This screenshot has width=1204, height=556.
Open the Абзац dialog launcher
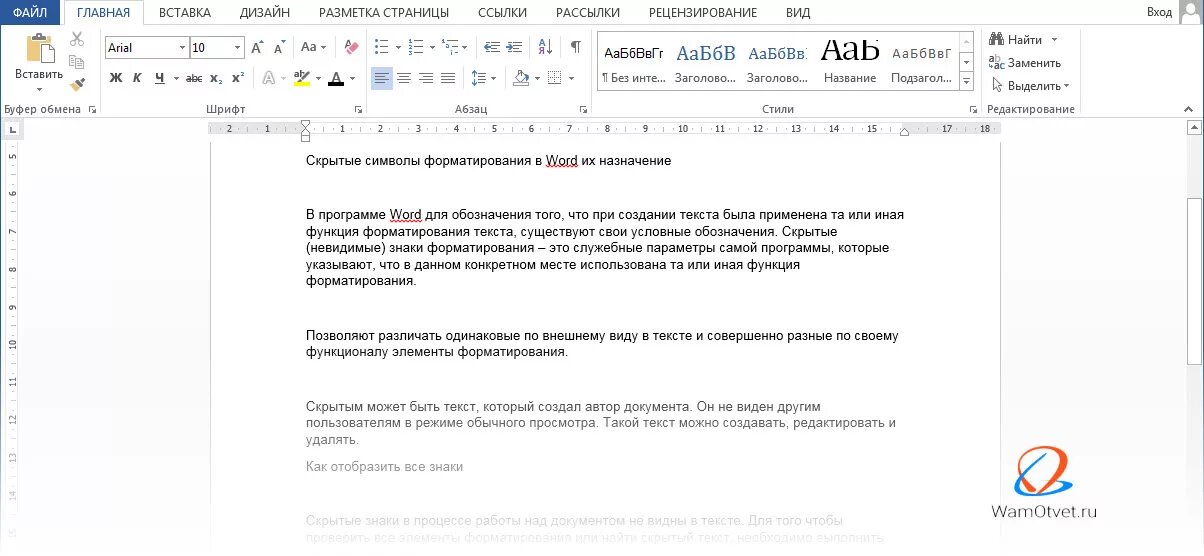coord(583,110)
